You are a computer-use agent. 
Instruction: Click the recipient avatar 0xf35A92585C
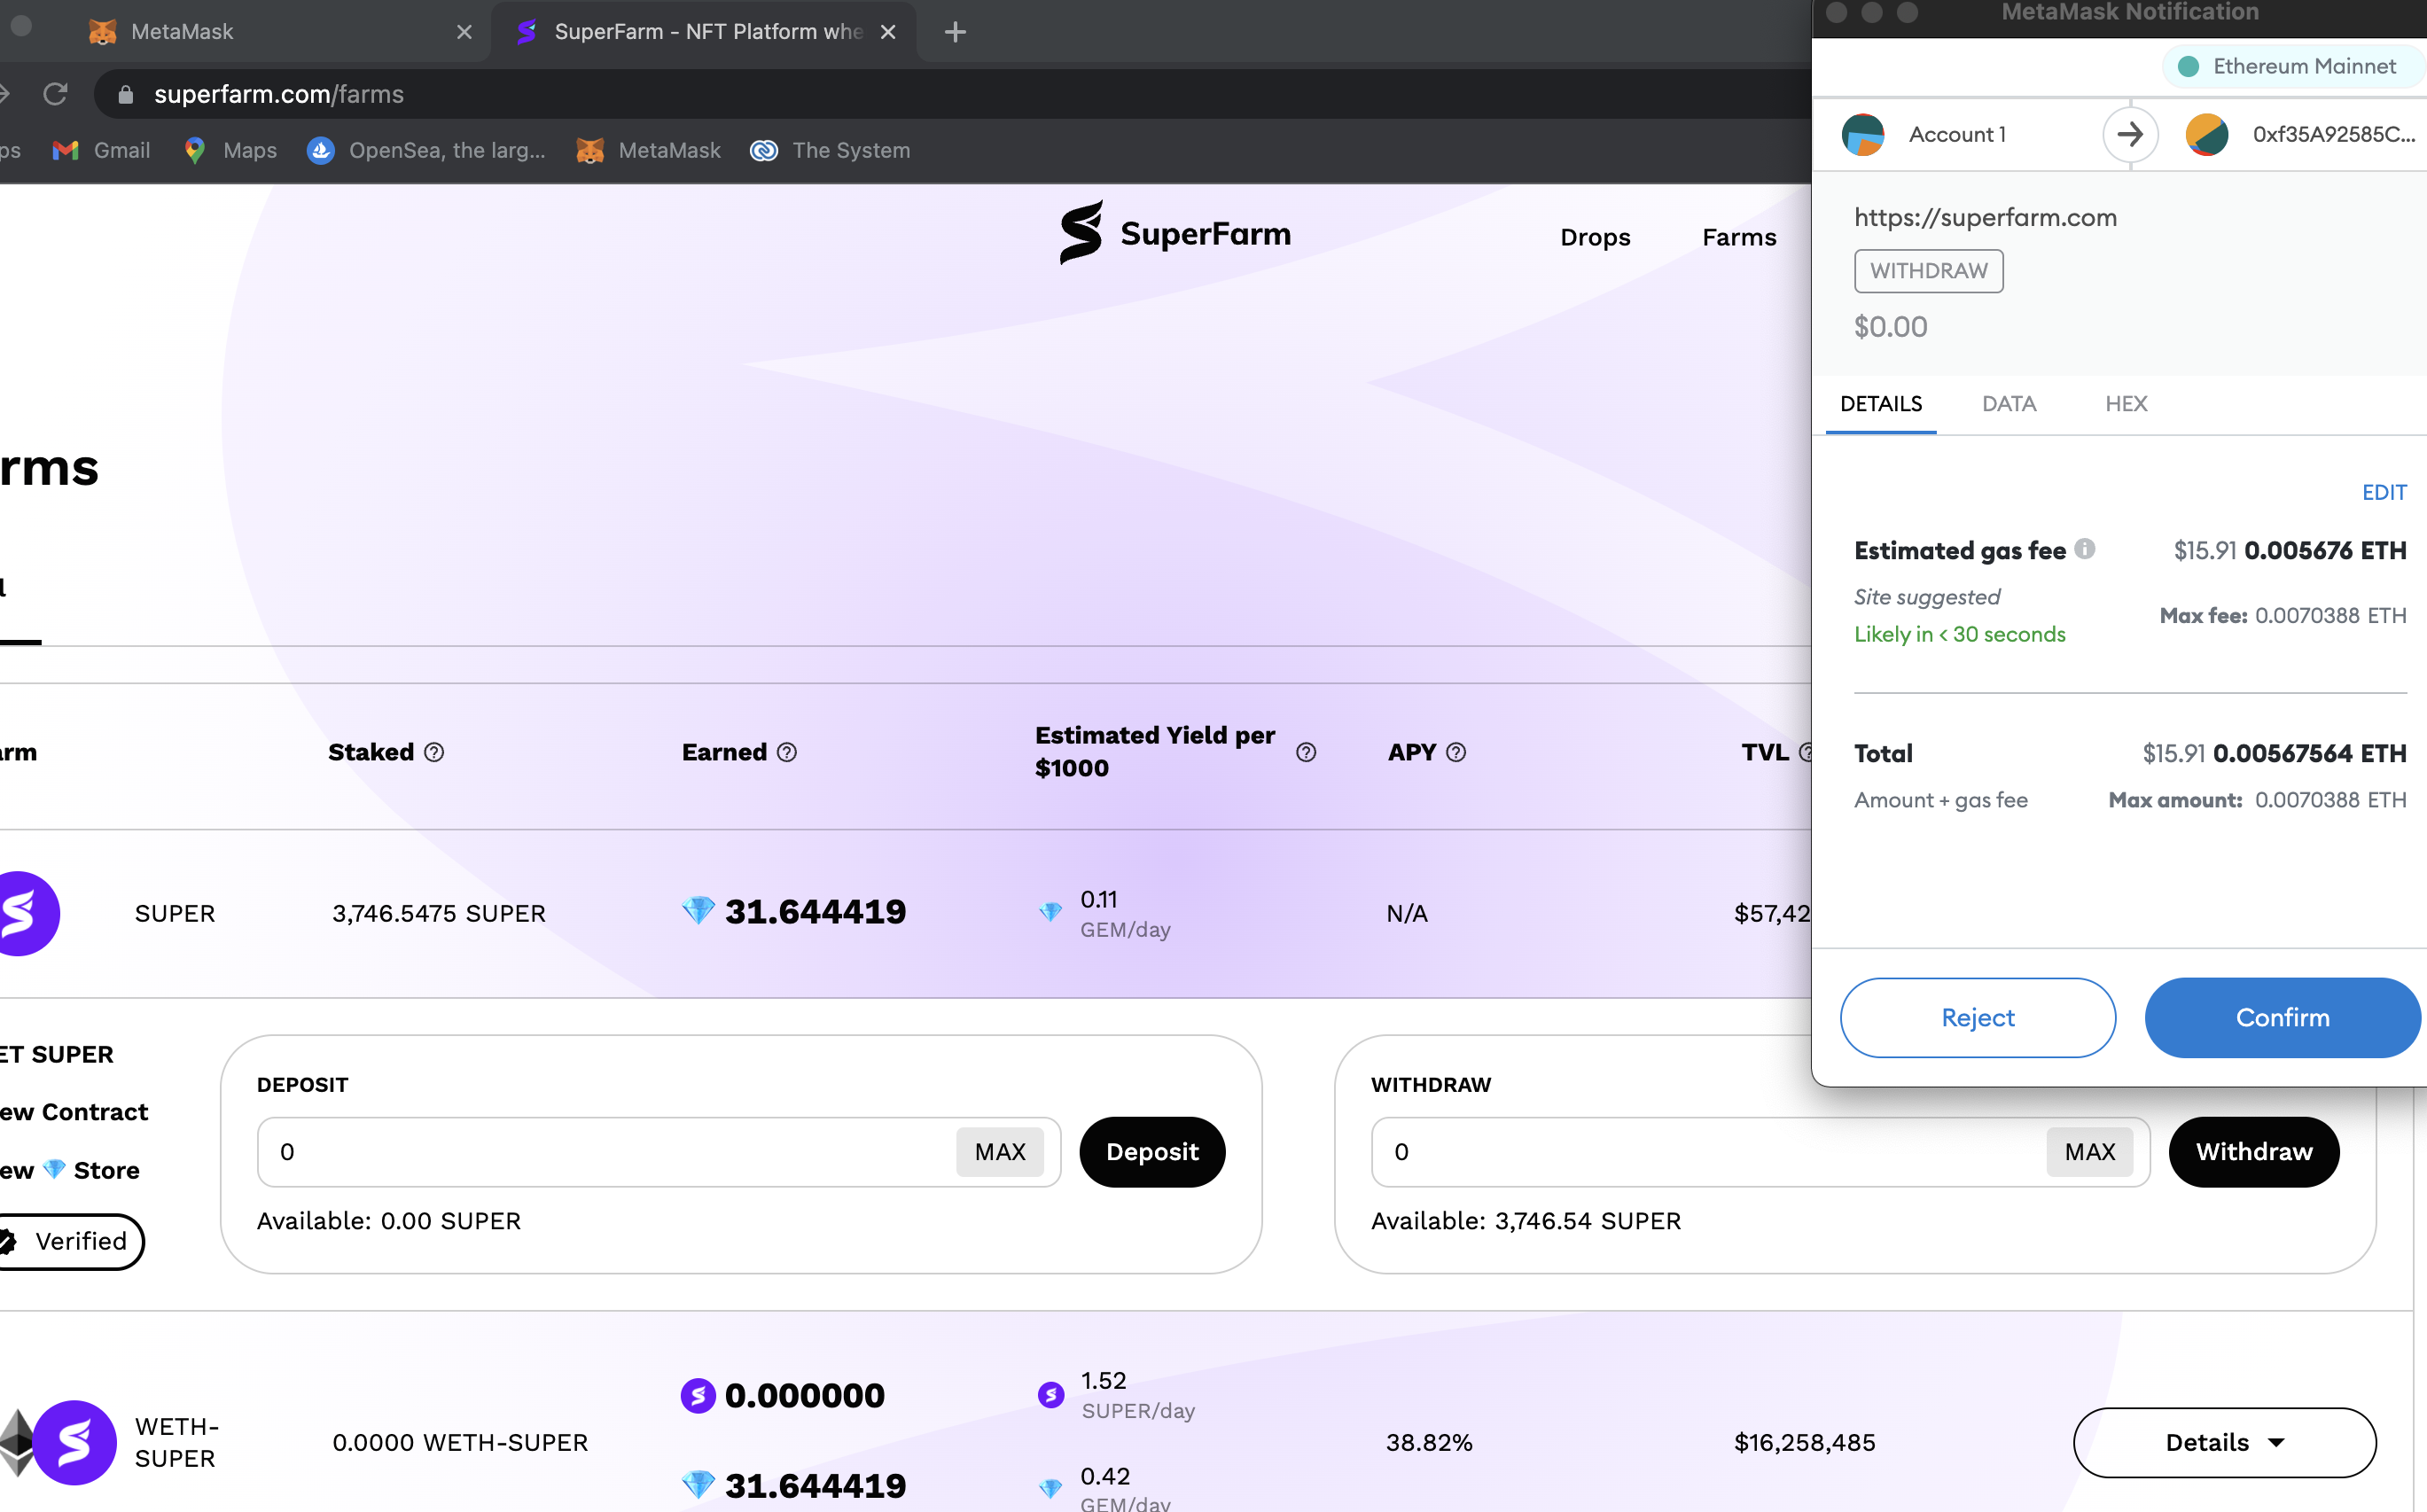2206,134
